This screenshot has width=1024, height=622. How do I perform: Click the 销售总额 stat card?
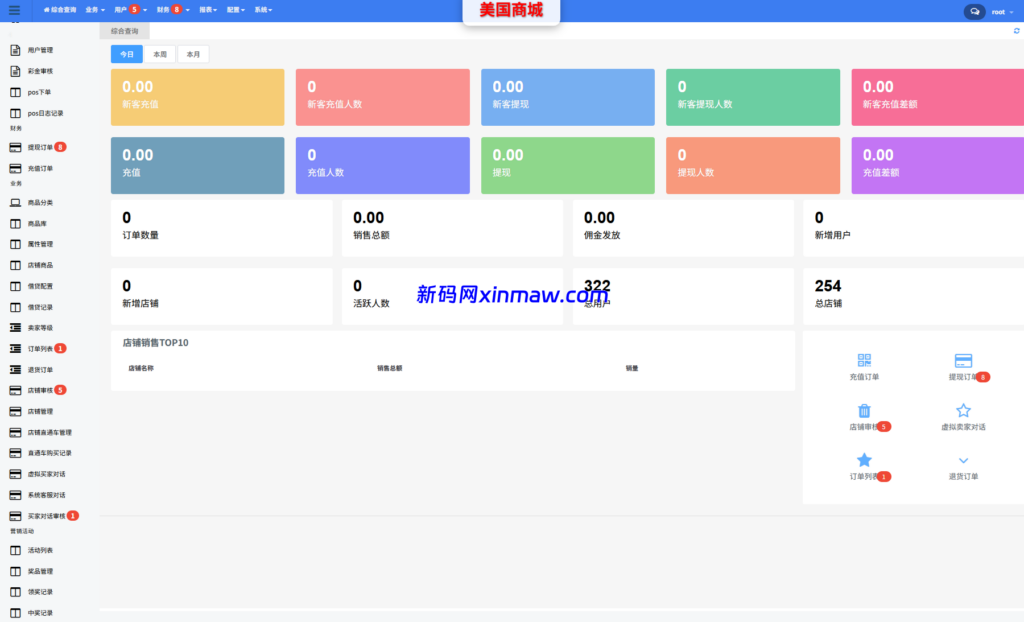452,228
